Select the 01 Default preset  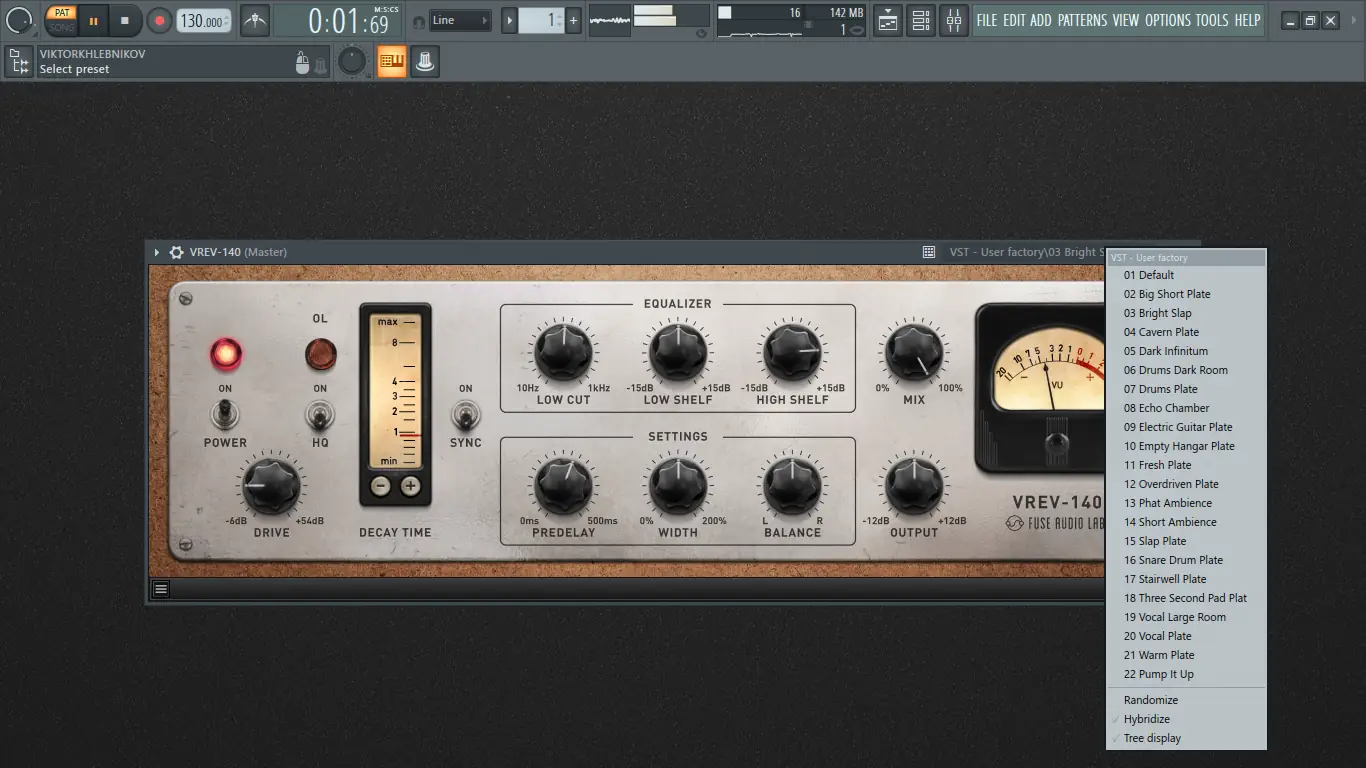1186,275
